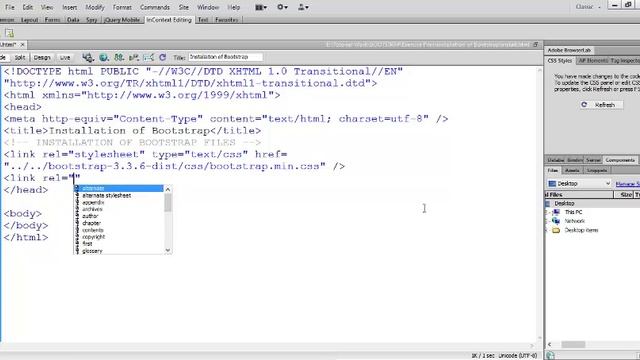Choose 'copyright' from the code hints
The width and height of the screenshot is (640, 360).
[119, 237]
